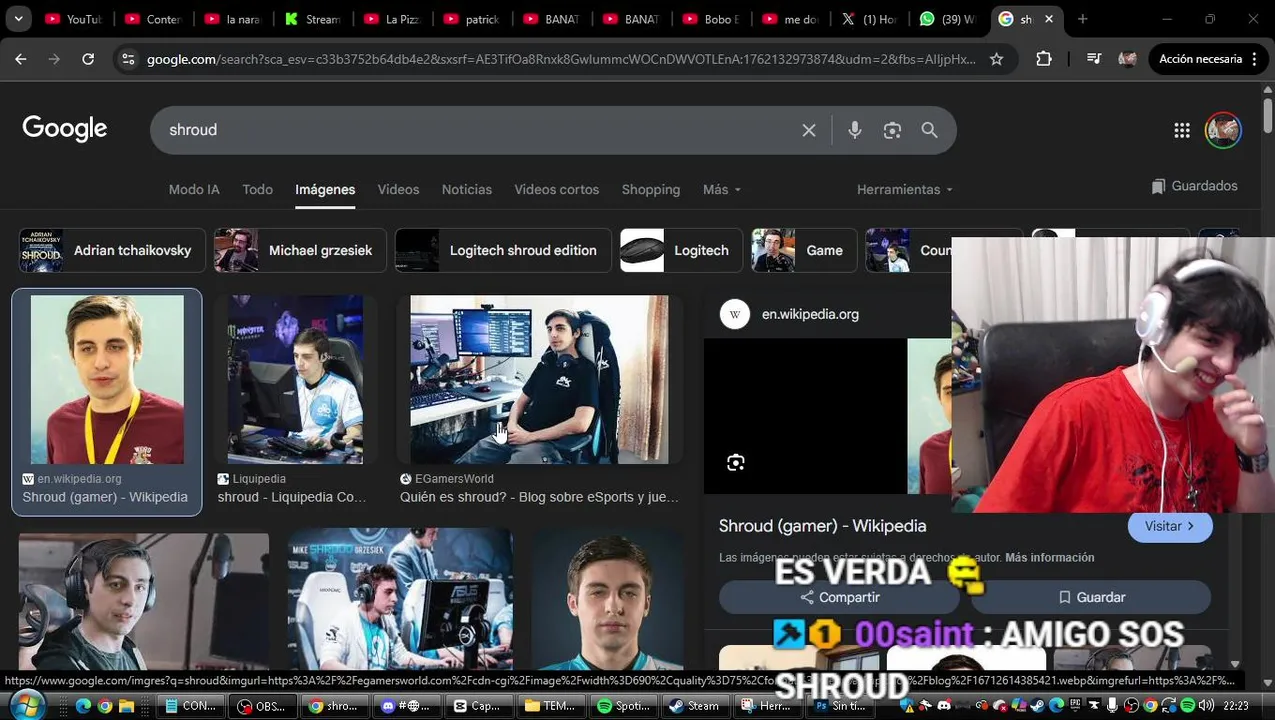Clear the search box with X icon
The width and height of the screenshot is (1275, 720).
click(x=809, y=130)
